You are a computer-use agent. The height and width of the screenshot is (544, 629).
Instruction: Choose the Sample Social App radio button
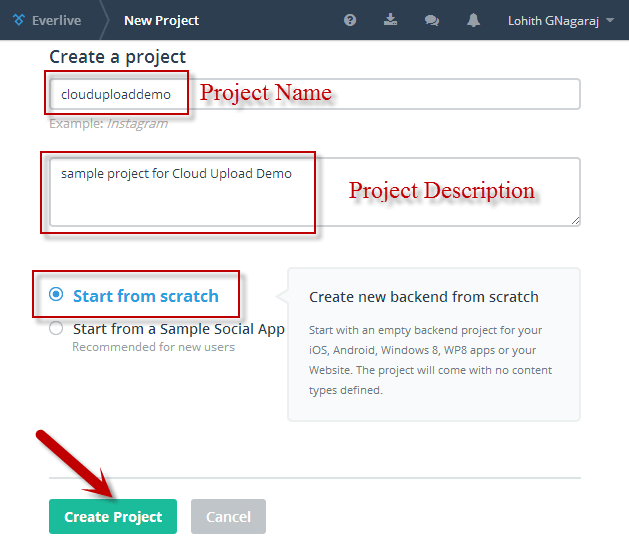56,329
